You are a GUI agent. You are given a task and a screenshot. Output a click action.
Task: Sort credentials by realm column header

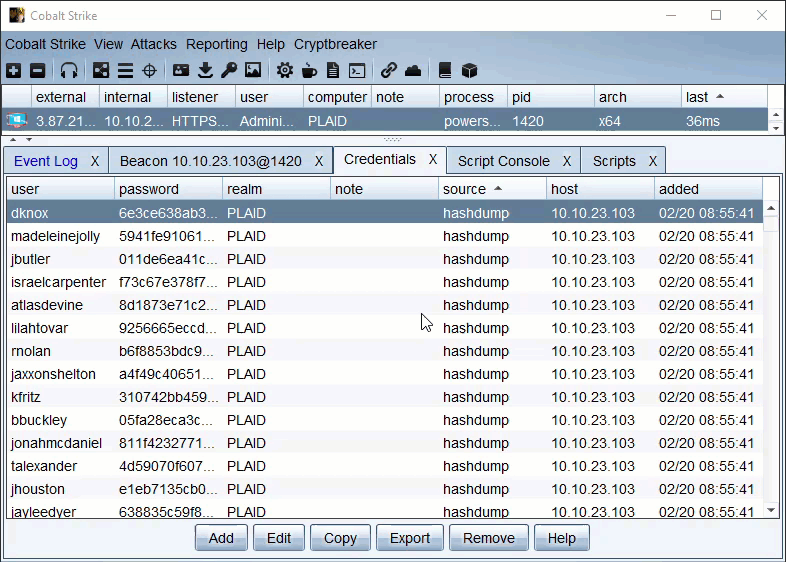click(x=277, y=189)
